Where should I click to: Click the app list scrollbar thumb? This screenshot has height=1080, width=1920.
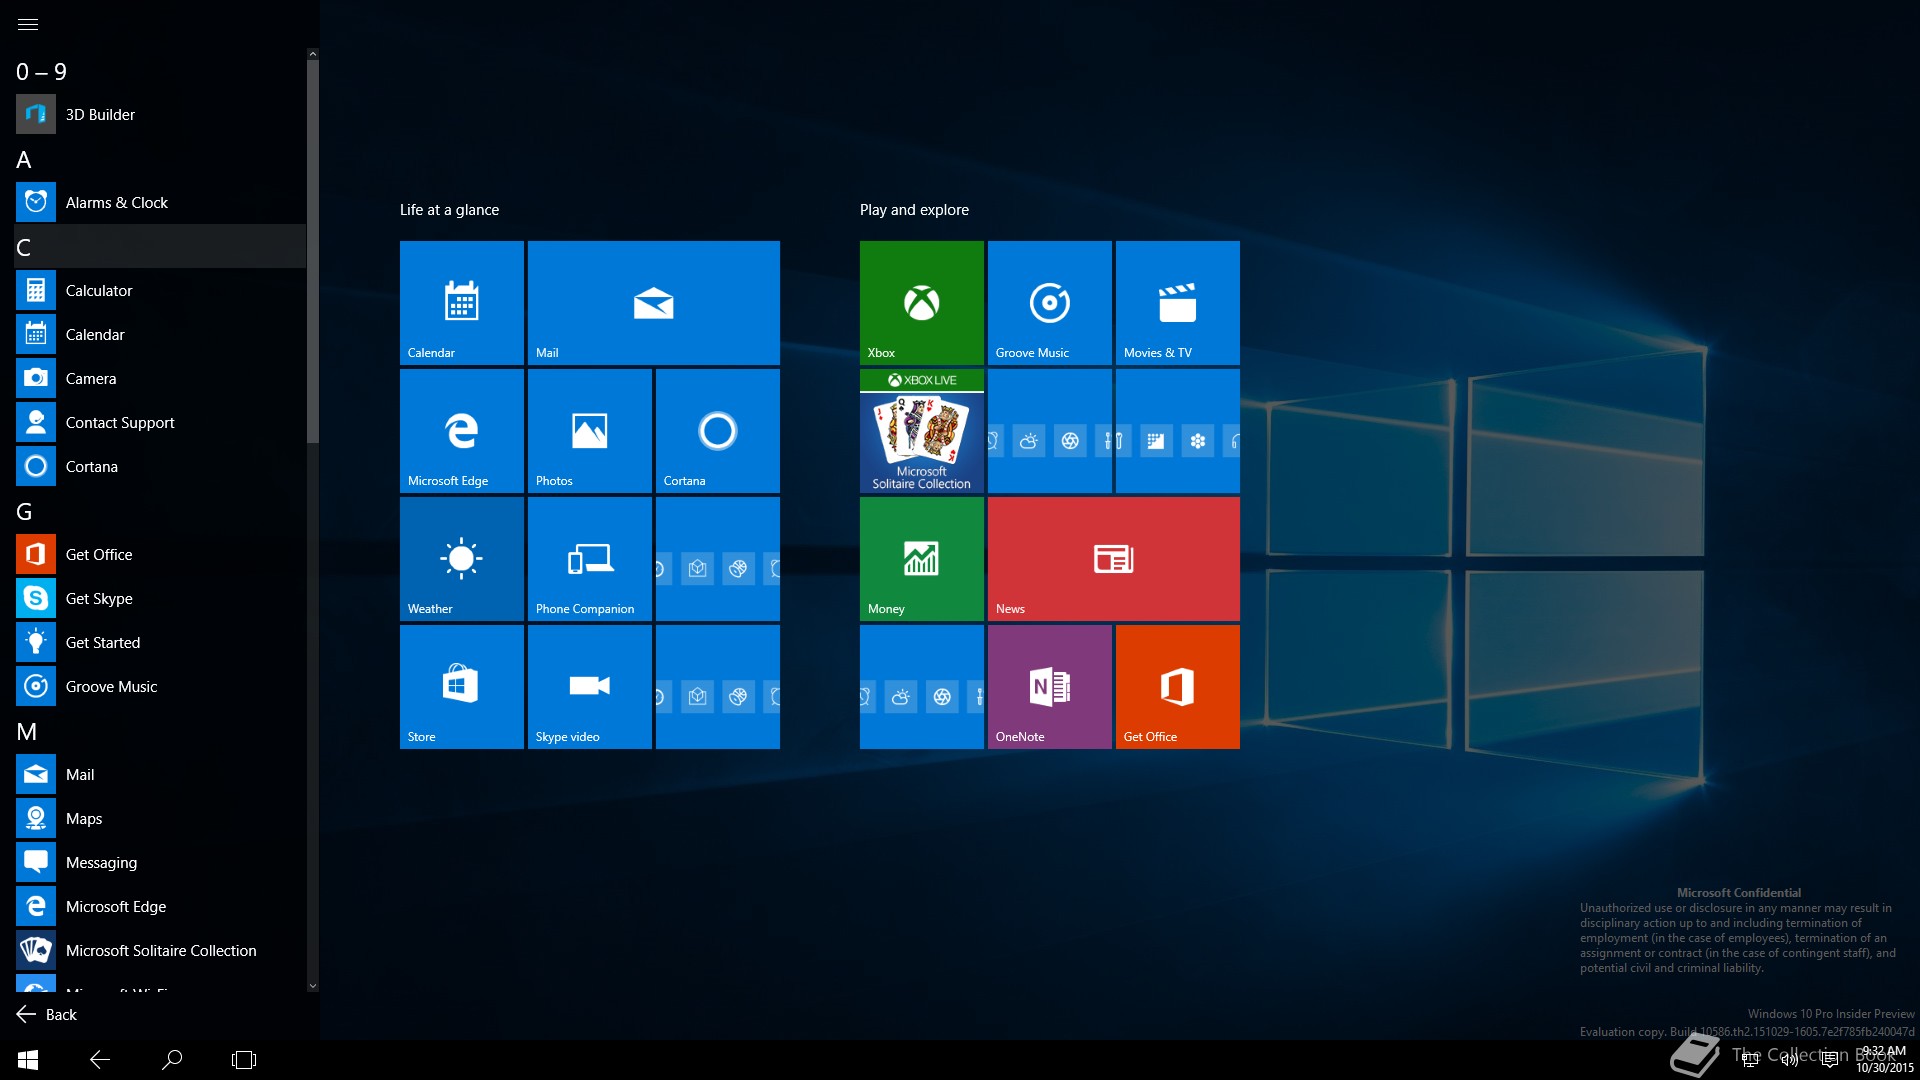313,251
